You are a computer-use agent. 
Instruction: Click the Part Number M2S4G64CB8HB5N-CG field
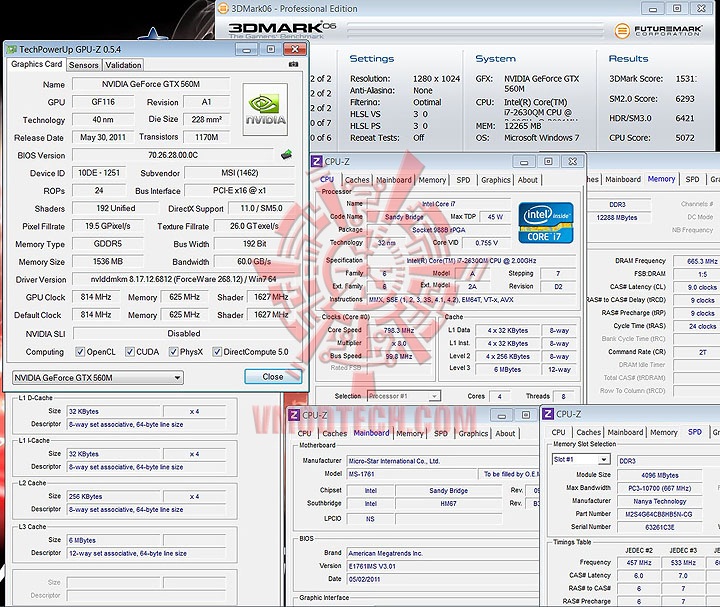[659, 514]
